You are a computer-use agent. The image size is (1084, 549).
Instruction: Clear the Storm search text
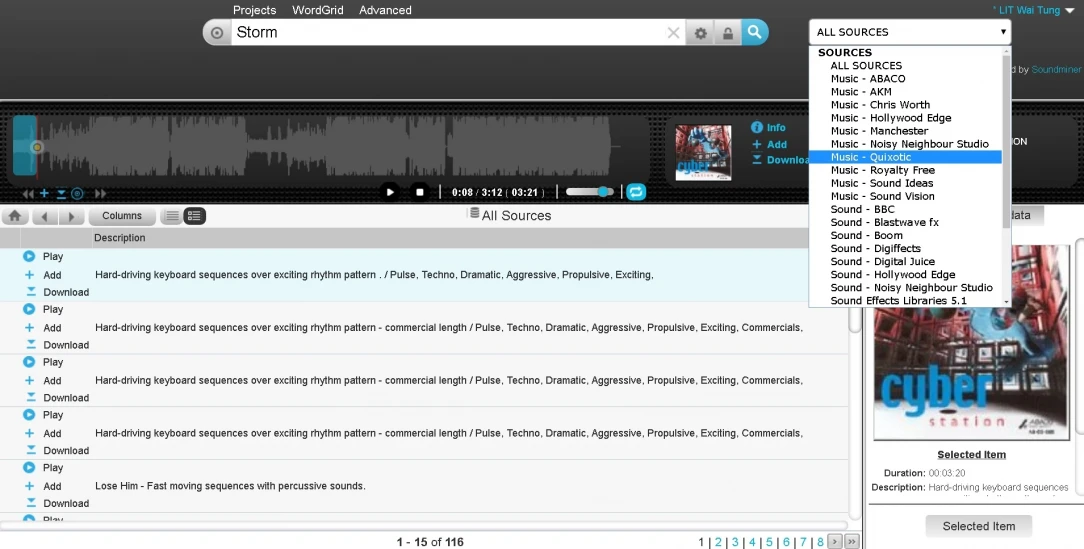673,33
